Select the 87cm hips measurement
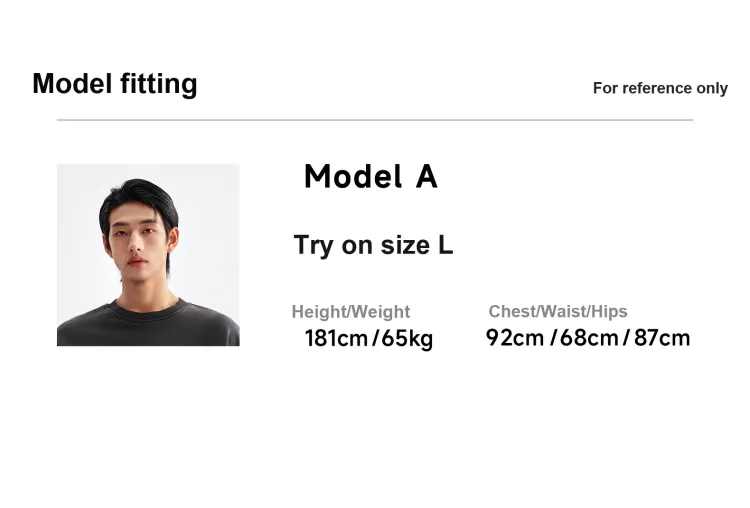This screenshot has height=508, width=750. [x=662, y=338]
